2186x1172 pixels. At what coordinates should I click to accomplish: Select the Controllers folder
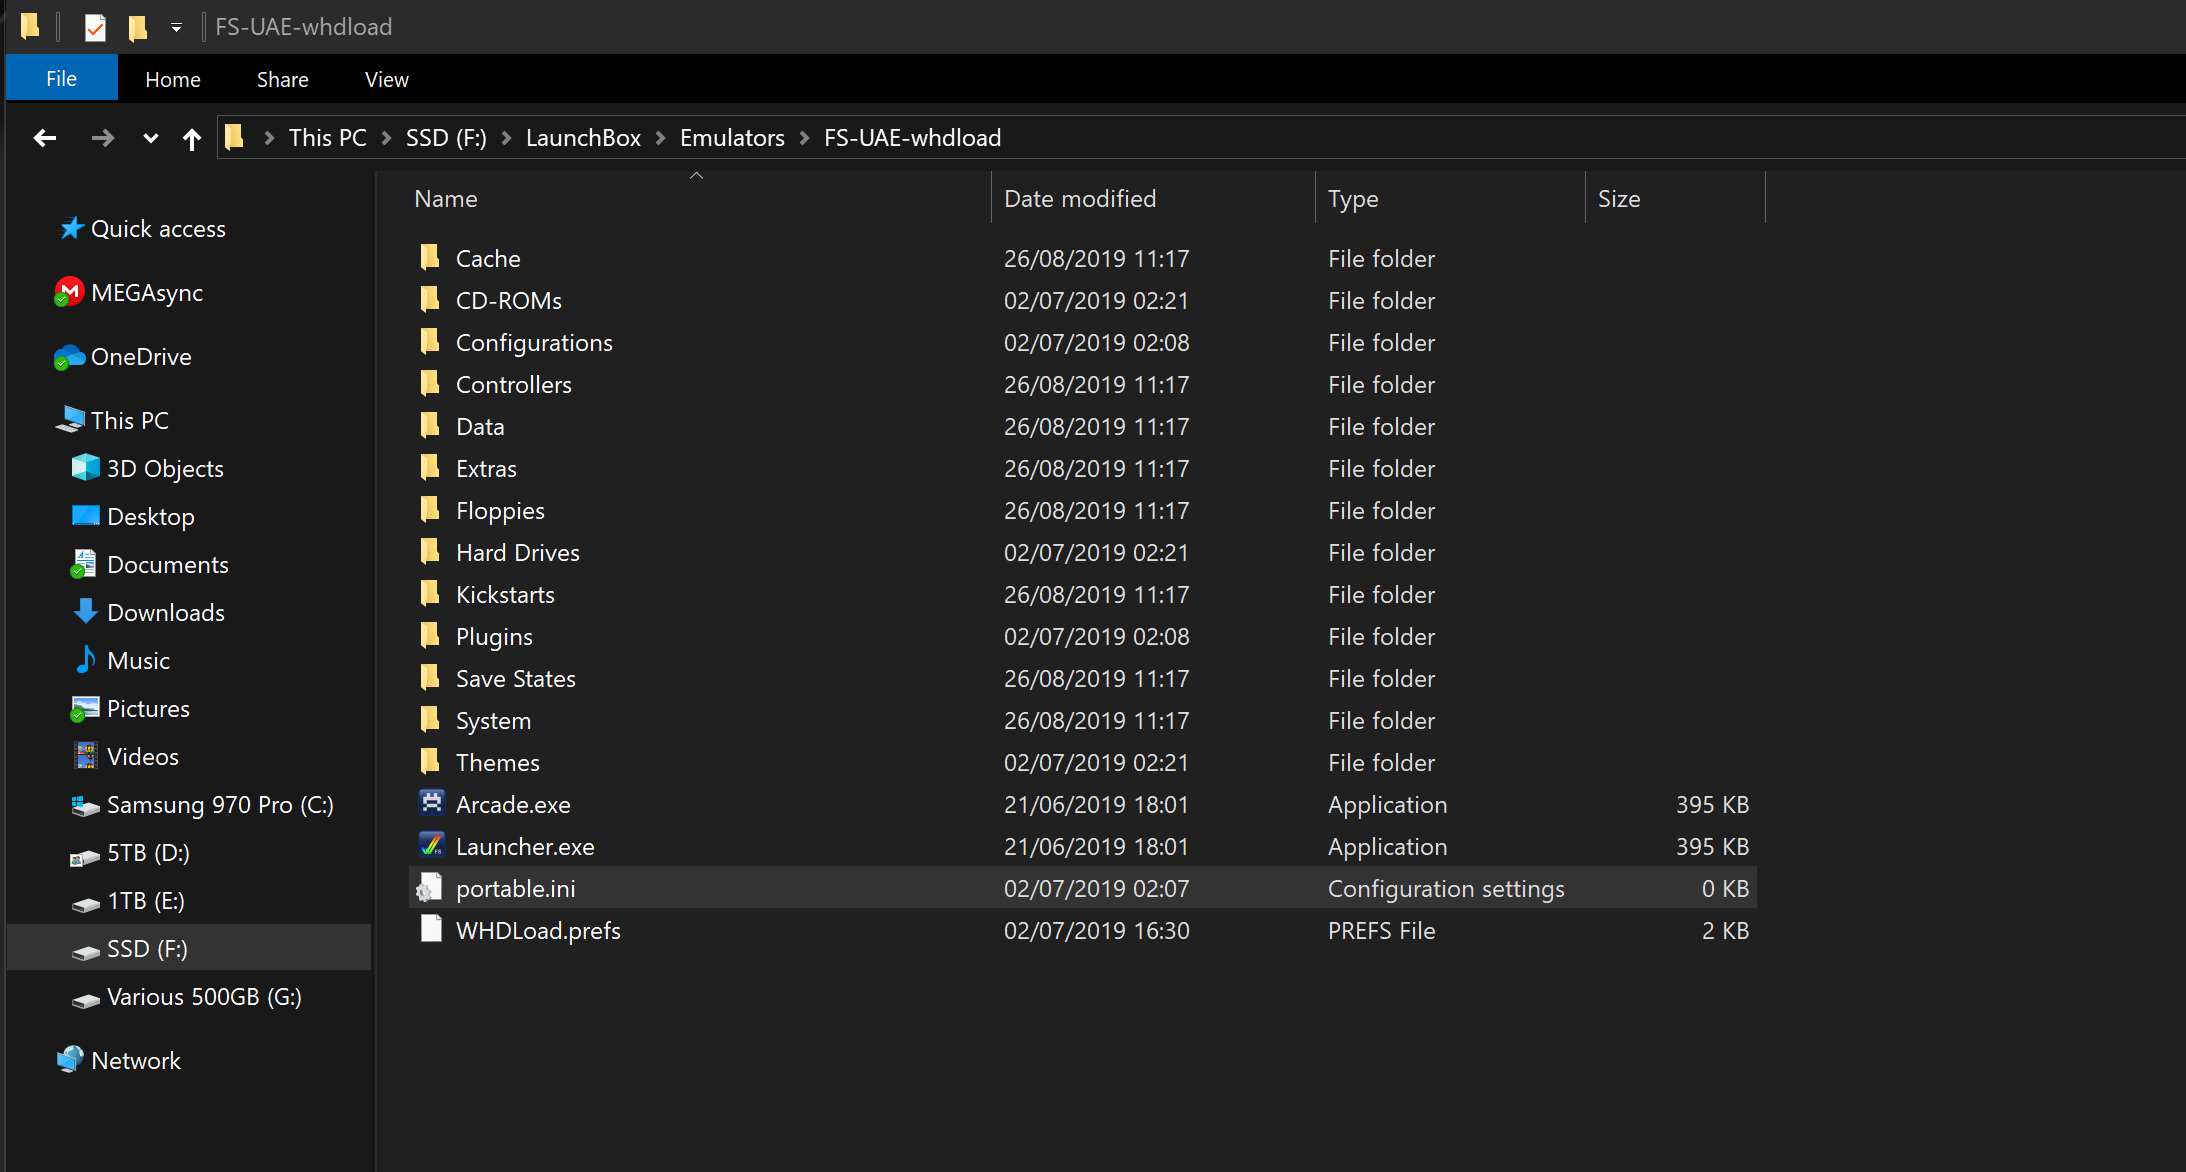pos(513,384)
